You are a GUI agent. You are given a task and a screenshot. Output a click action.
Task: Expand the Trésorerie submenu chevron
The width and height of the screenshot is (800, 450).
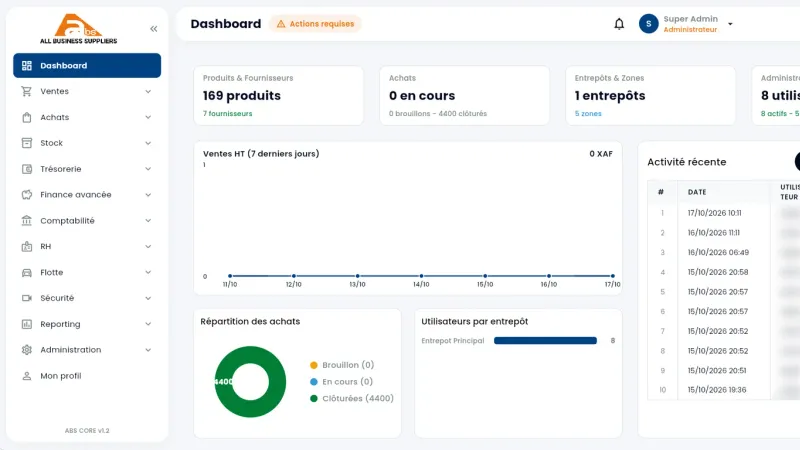click(x=148, y=169)
